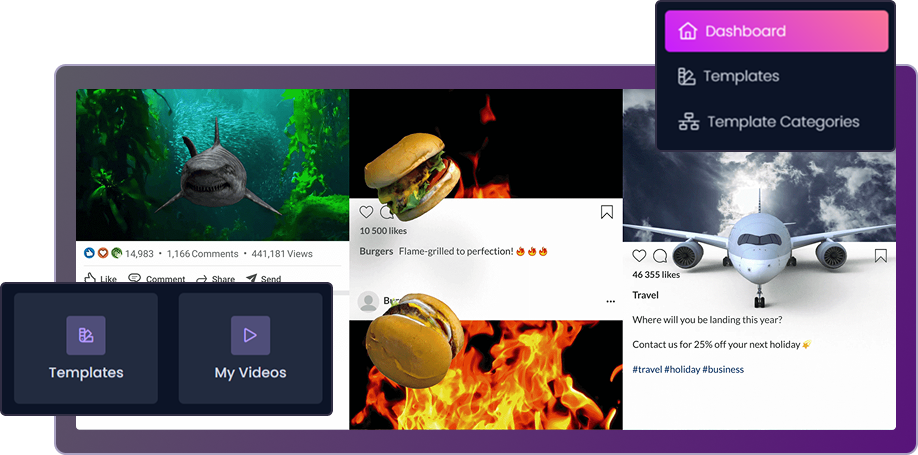Click the play icon in My Videos
Image resolution: width=918 pixels, height=455 pixels.
(250, 335)
